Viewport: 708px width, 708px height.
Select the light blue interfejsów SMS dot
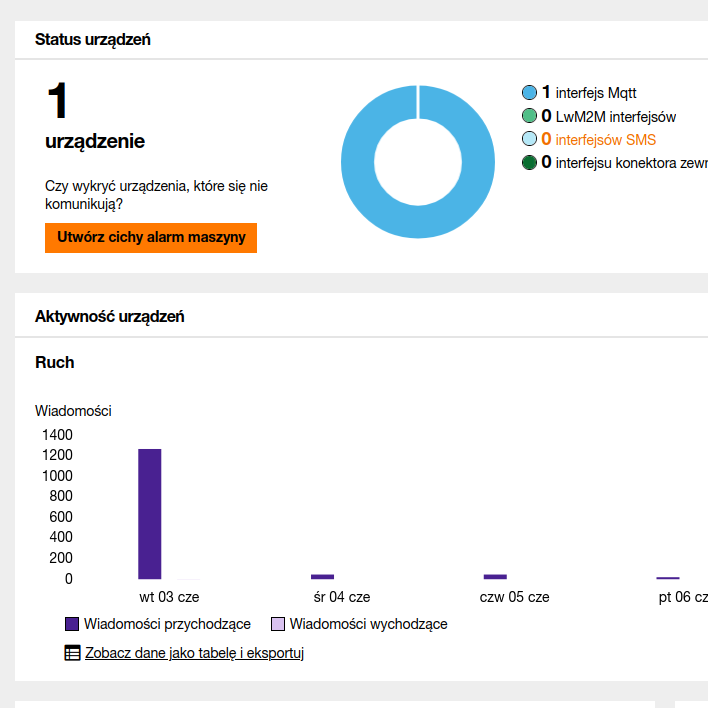tap(529, 139)
